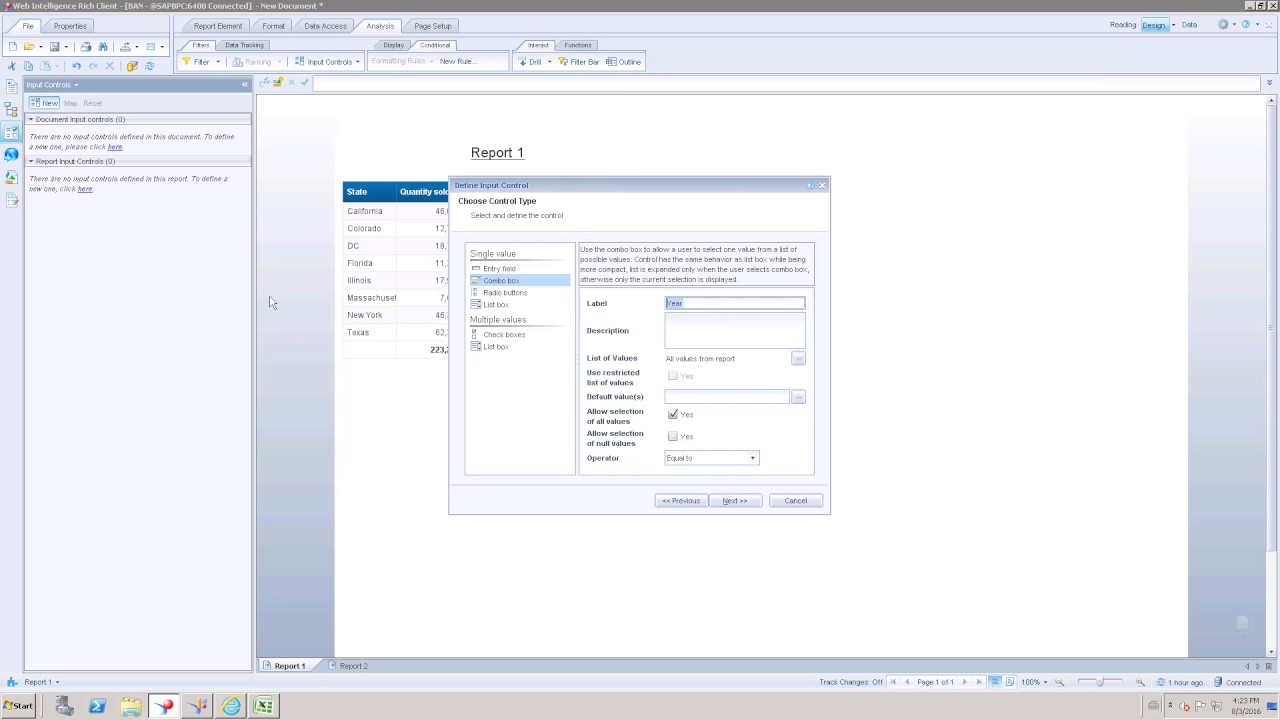Open Internet Explorer from the taskbar
Viewport: 1280px width, 720px height.
click(x=231, y=706)
